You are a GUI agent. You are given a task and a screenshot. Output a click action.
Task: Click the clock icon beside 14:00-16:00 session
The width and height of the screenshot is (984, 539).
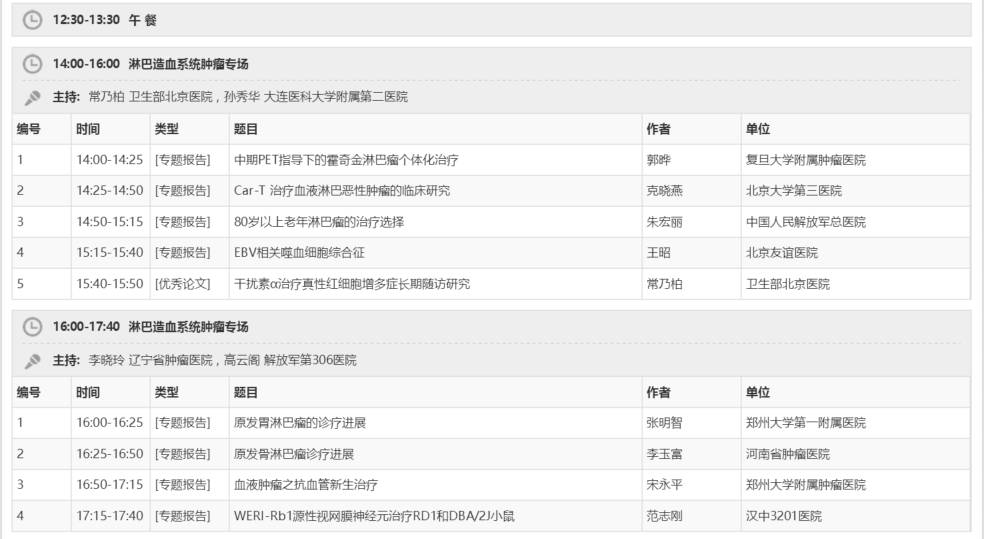coord(32,64)
